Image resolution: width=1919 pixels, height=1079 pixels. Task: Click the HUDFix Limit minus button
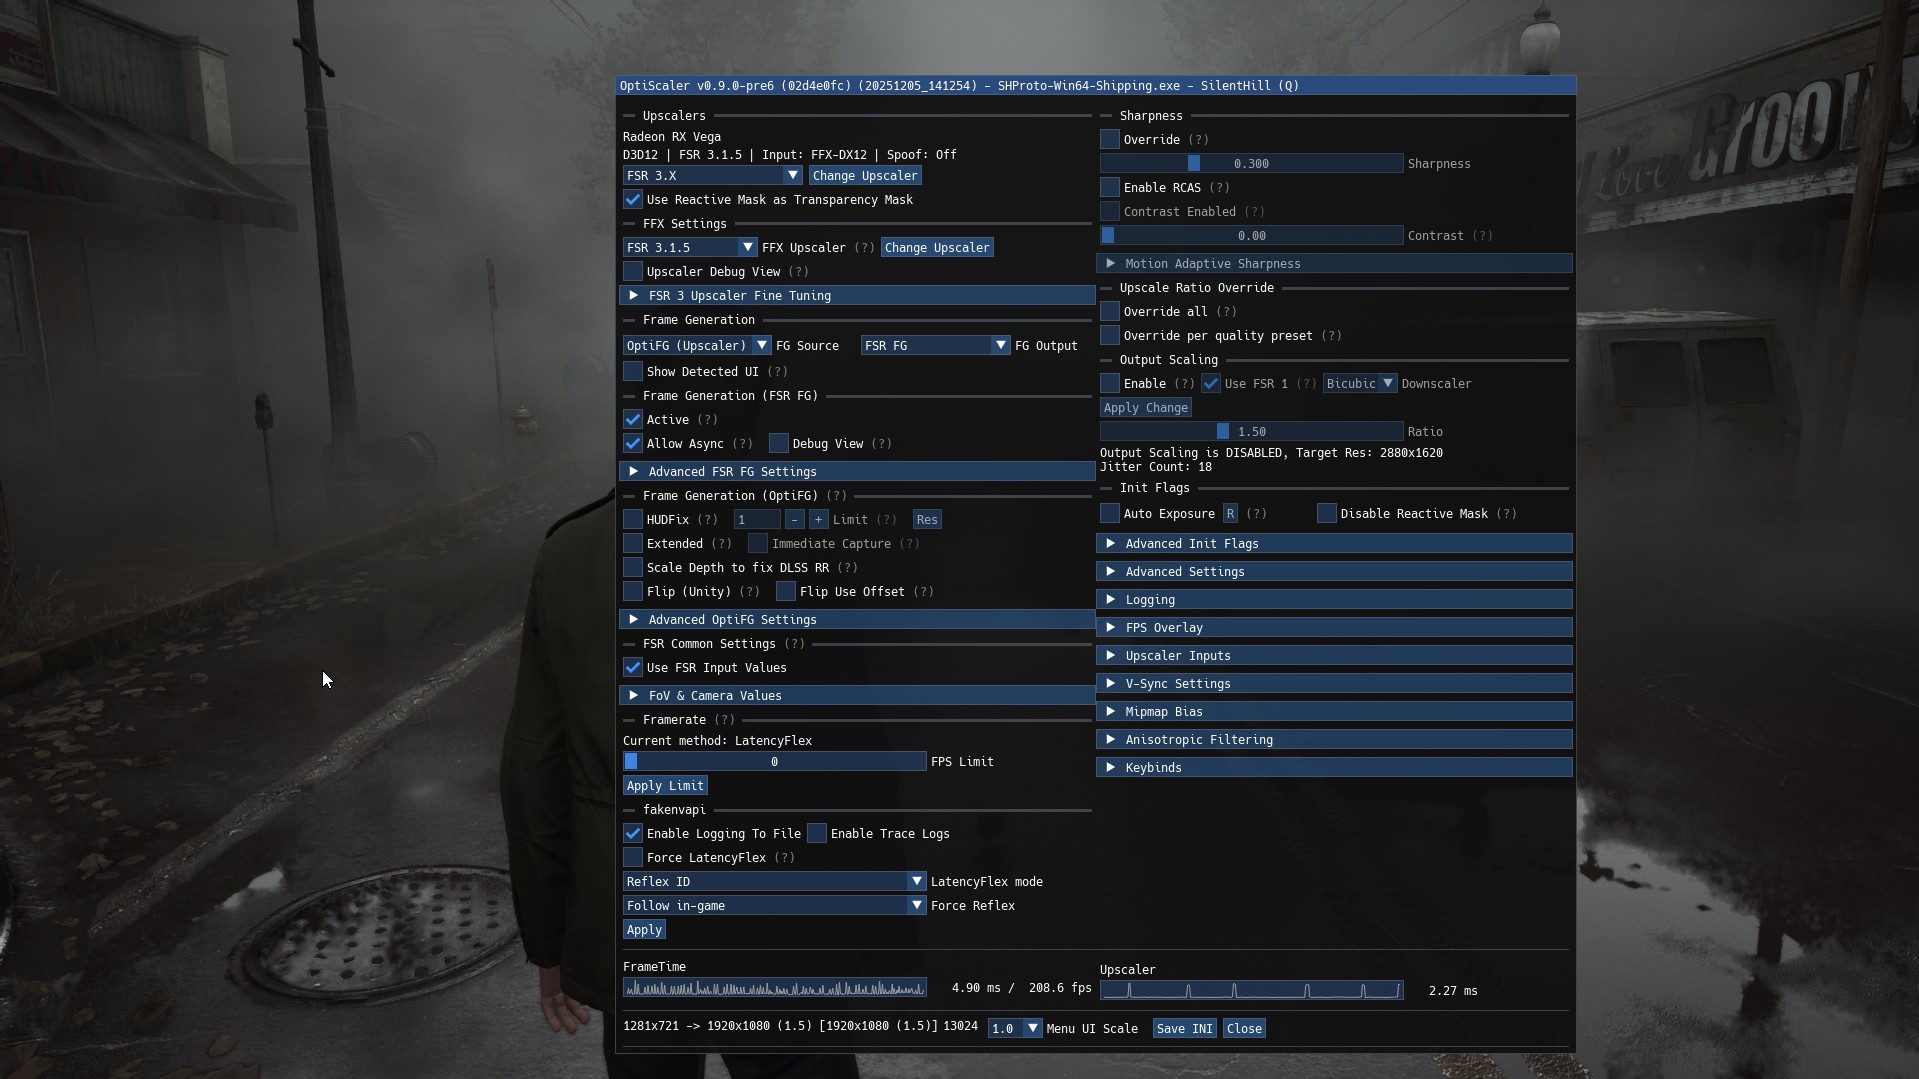pyautogui.click(x=794, y=520)
